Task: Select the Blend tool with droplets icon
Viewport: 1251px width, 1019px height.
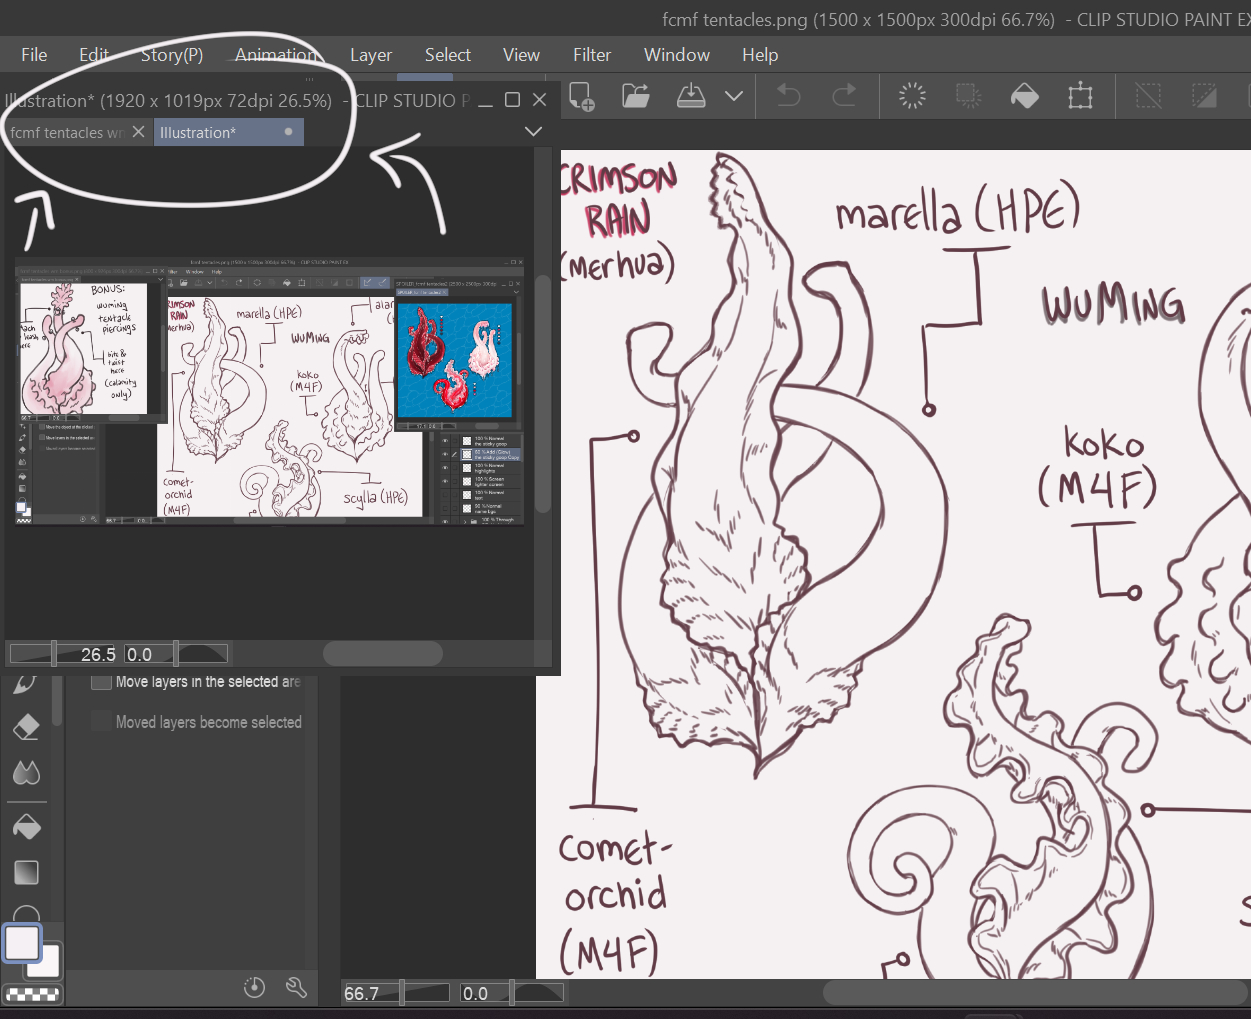Action: [x=27, y=773]
